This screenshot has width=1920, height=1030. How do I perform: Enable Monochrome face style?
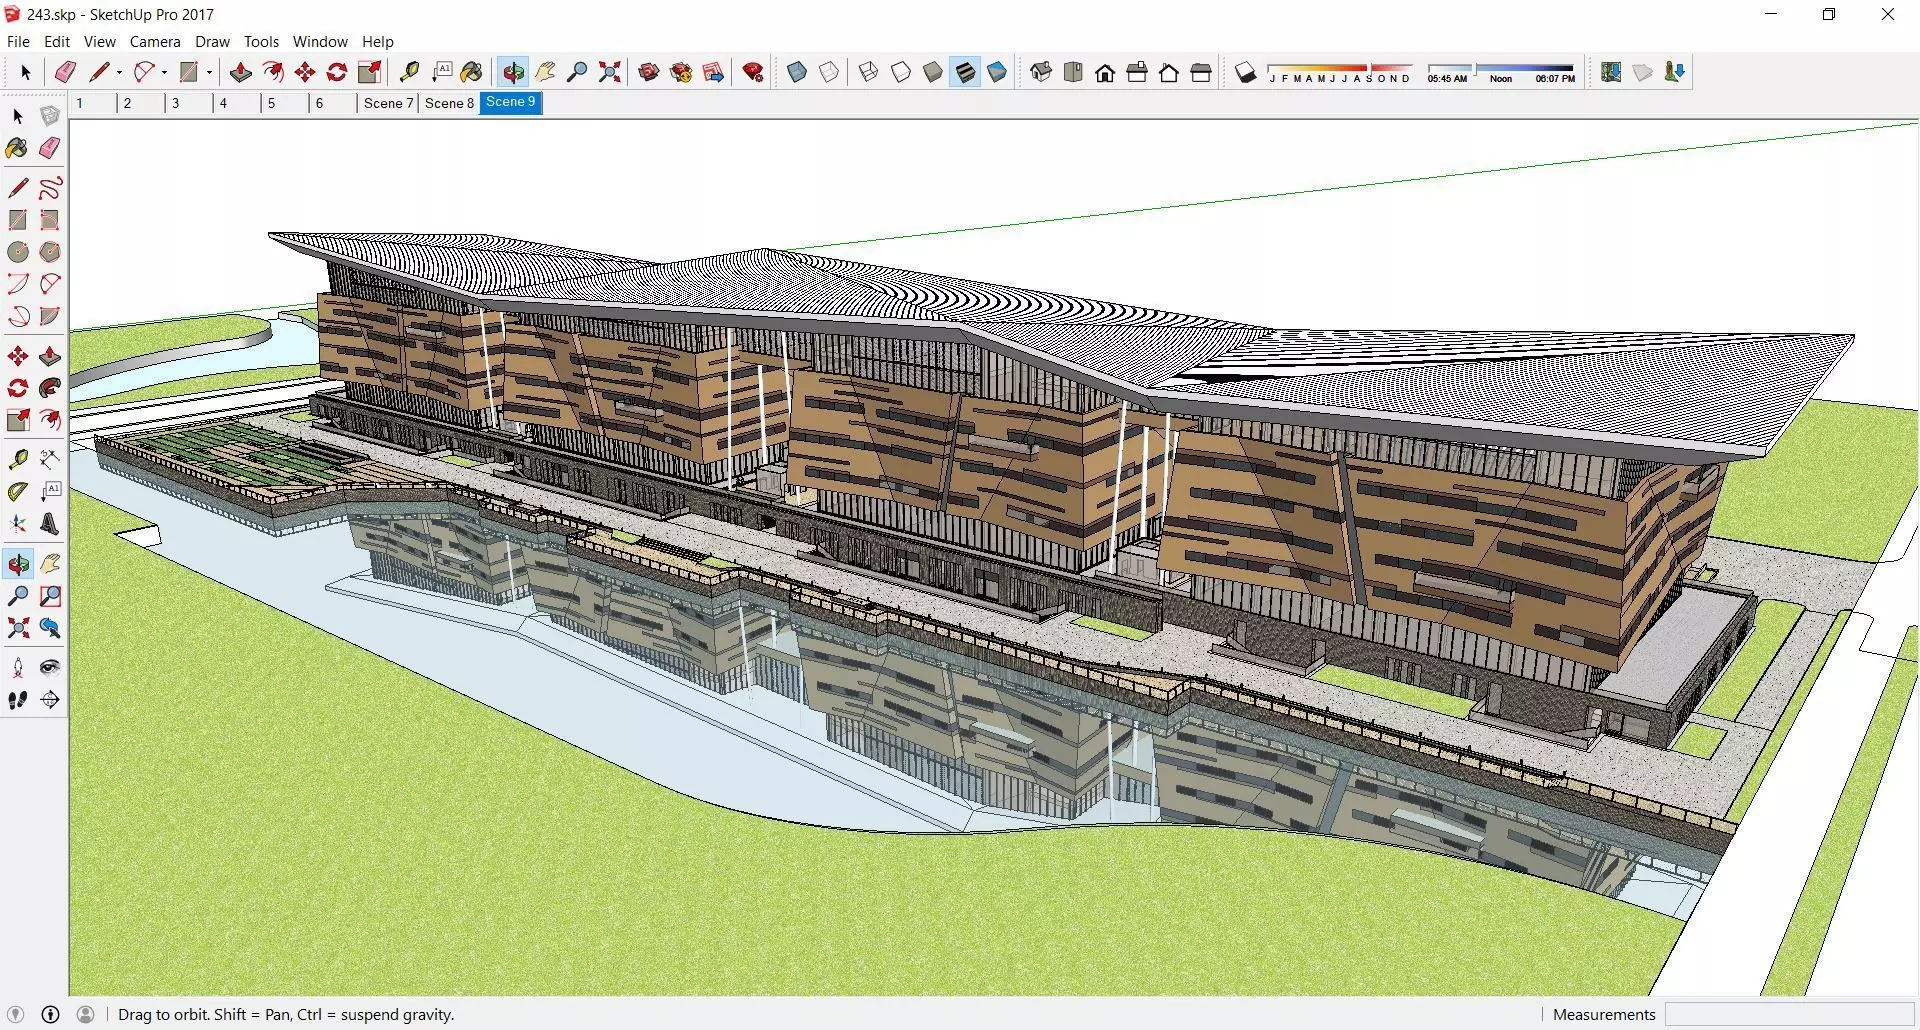pos(996,72)
